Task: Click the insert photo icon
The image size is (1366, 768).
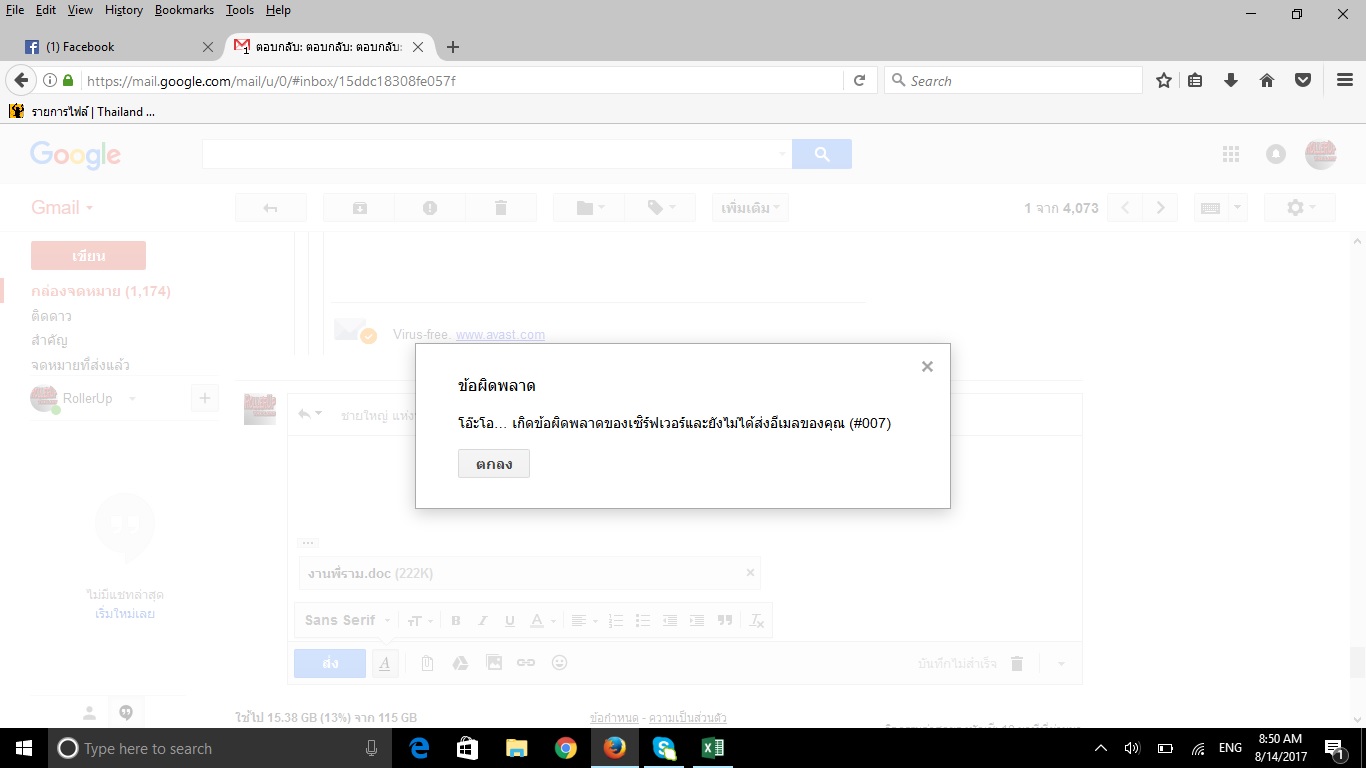Action: click(x=493, y=663)
